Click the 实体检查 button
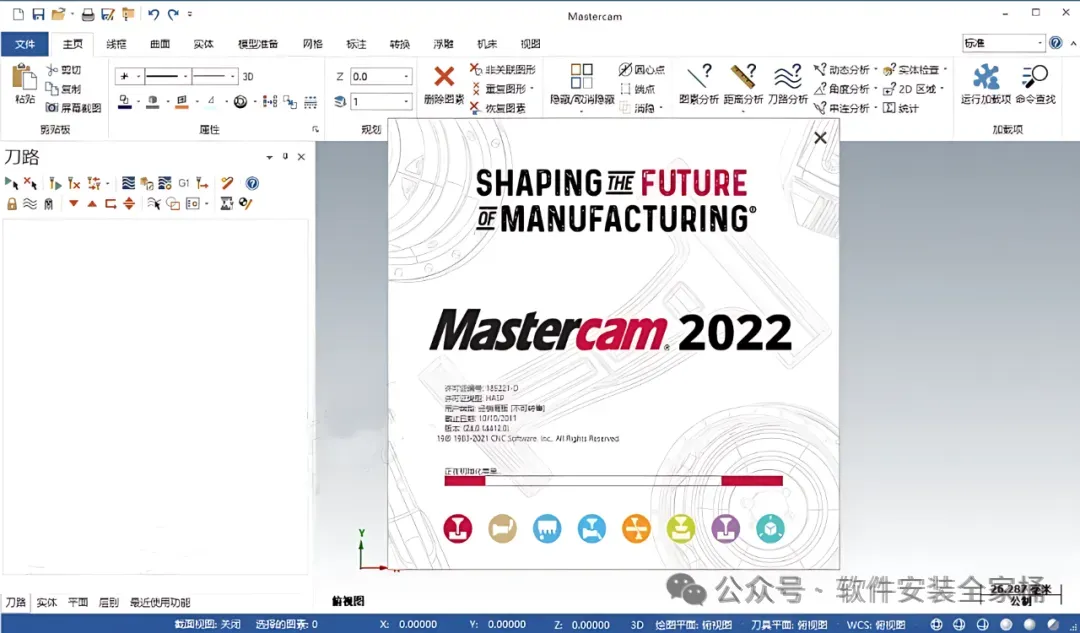The width and height of the screenshot is (1080, 633). (911, 70)
